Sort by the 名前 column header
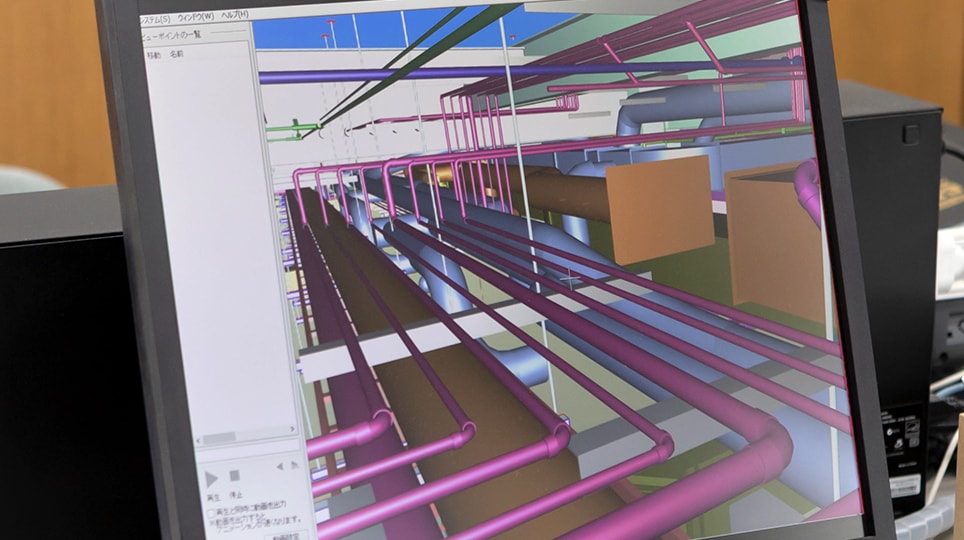Screen dimensions: 964x540 [x=177, y=52]
